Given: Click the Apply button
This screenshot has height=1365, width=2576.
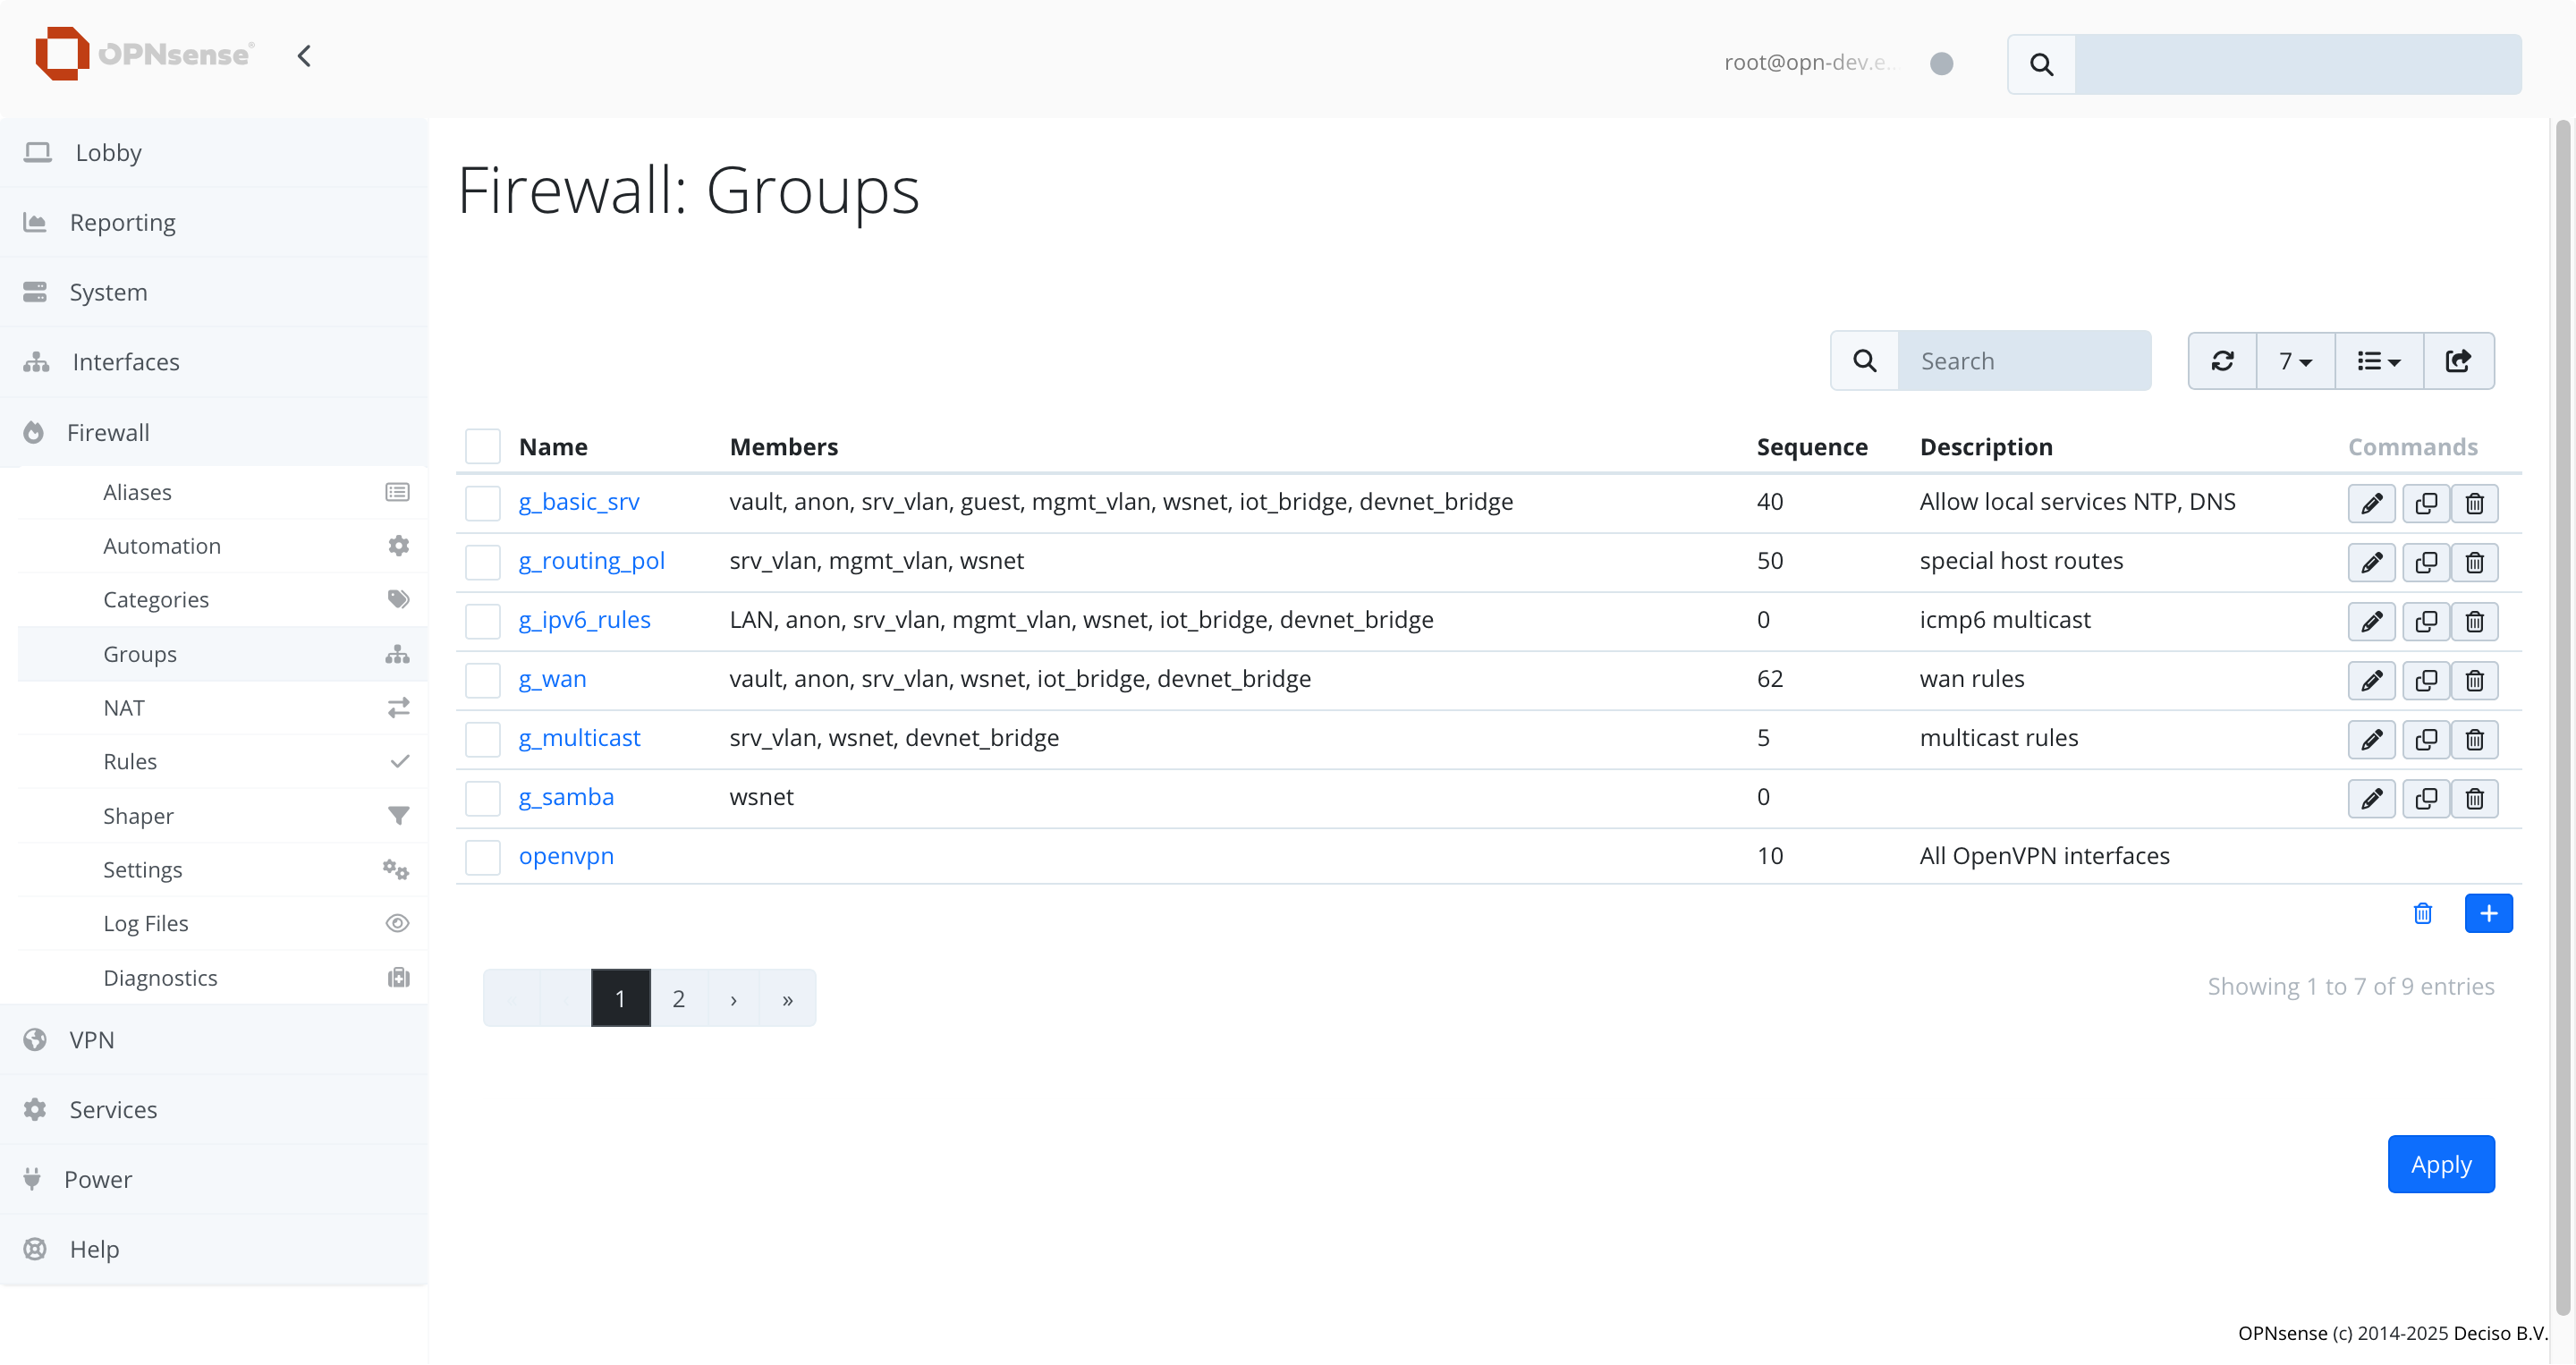Looking at the screenshot, I should tap(2440, 1164).
